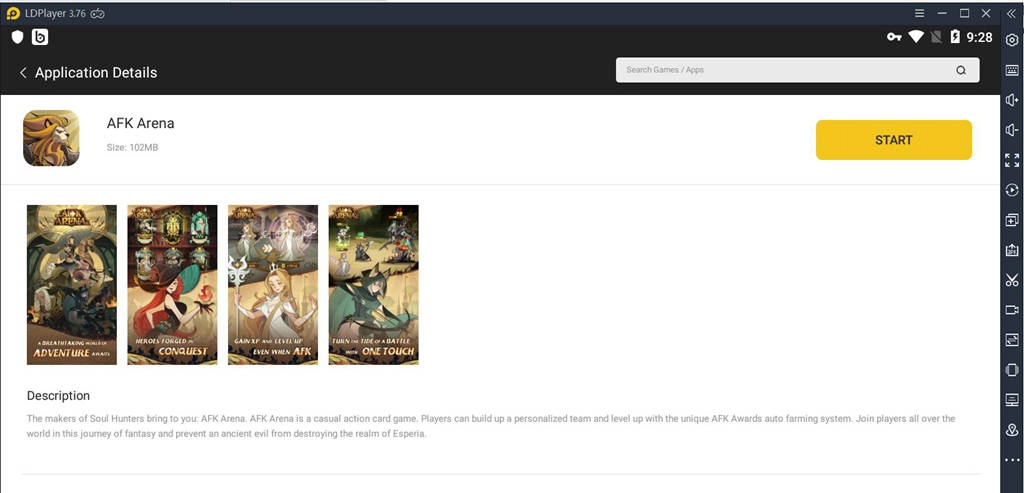Image resolution: width=1024 pixels, height=493 pixels.
Task: Open the LDPlayer hamburger menu
Action: click(x=920, y=13)
